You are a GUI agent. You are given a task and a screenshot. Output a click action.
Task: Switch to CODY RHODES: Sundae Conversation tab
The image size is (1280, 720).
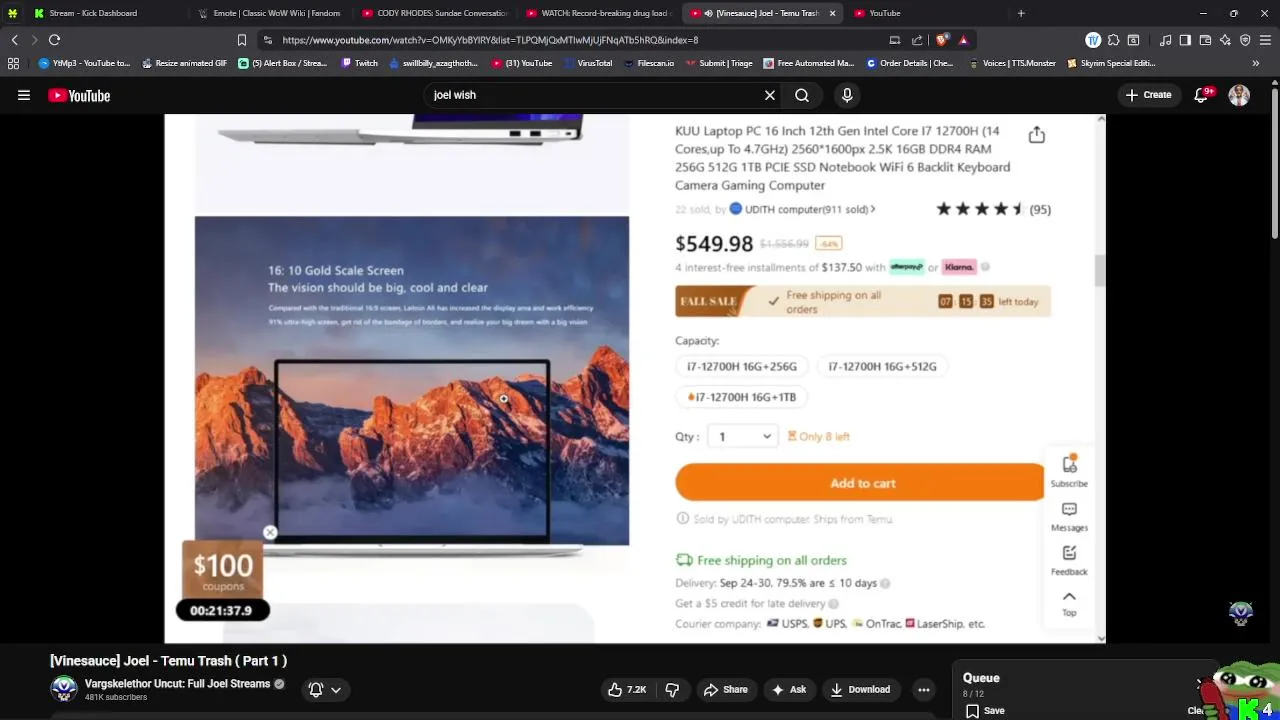coord(434,13)
